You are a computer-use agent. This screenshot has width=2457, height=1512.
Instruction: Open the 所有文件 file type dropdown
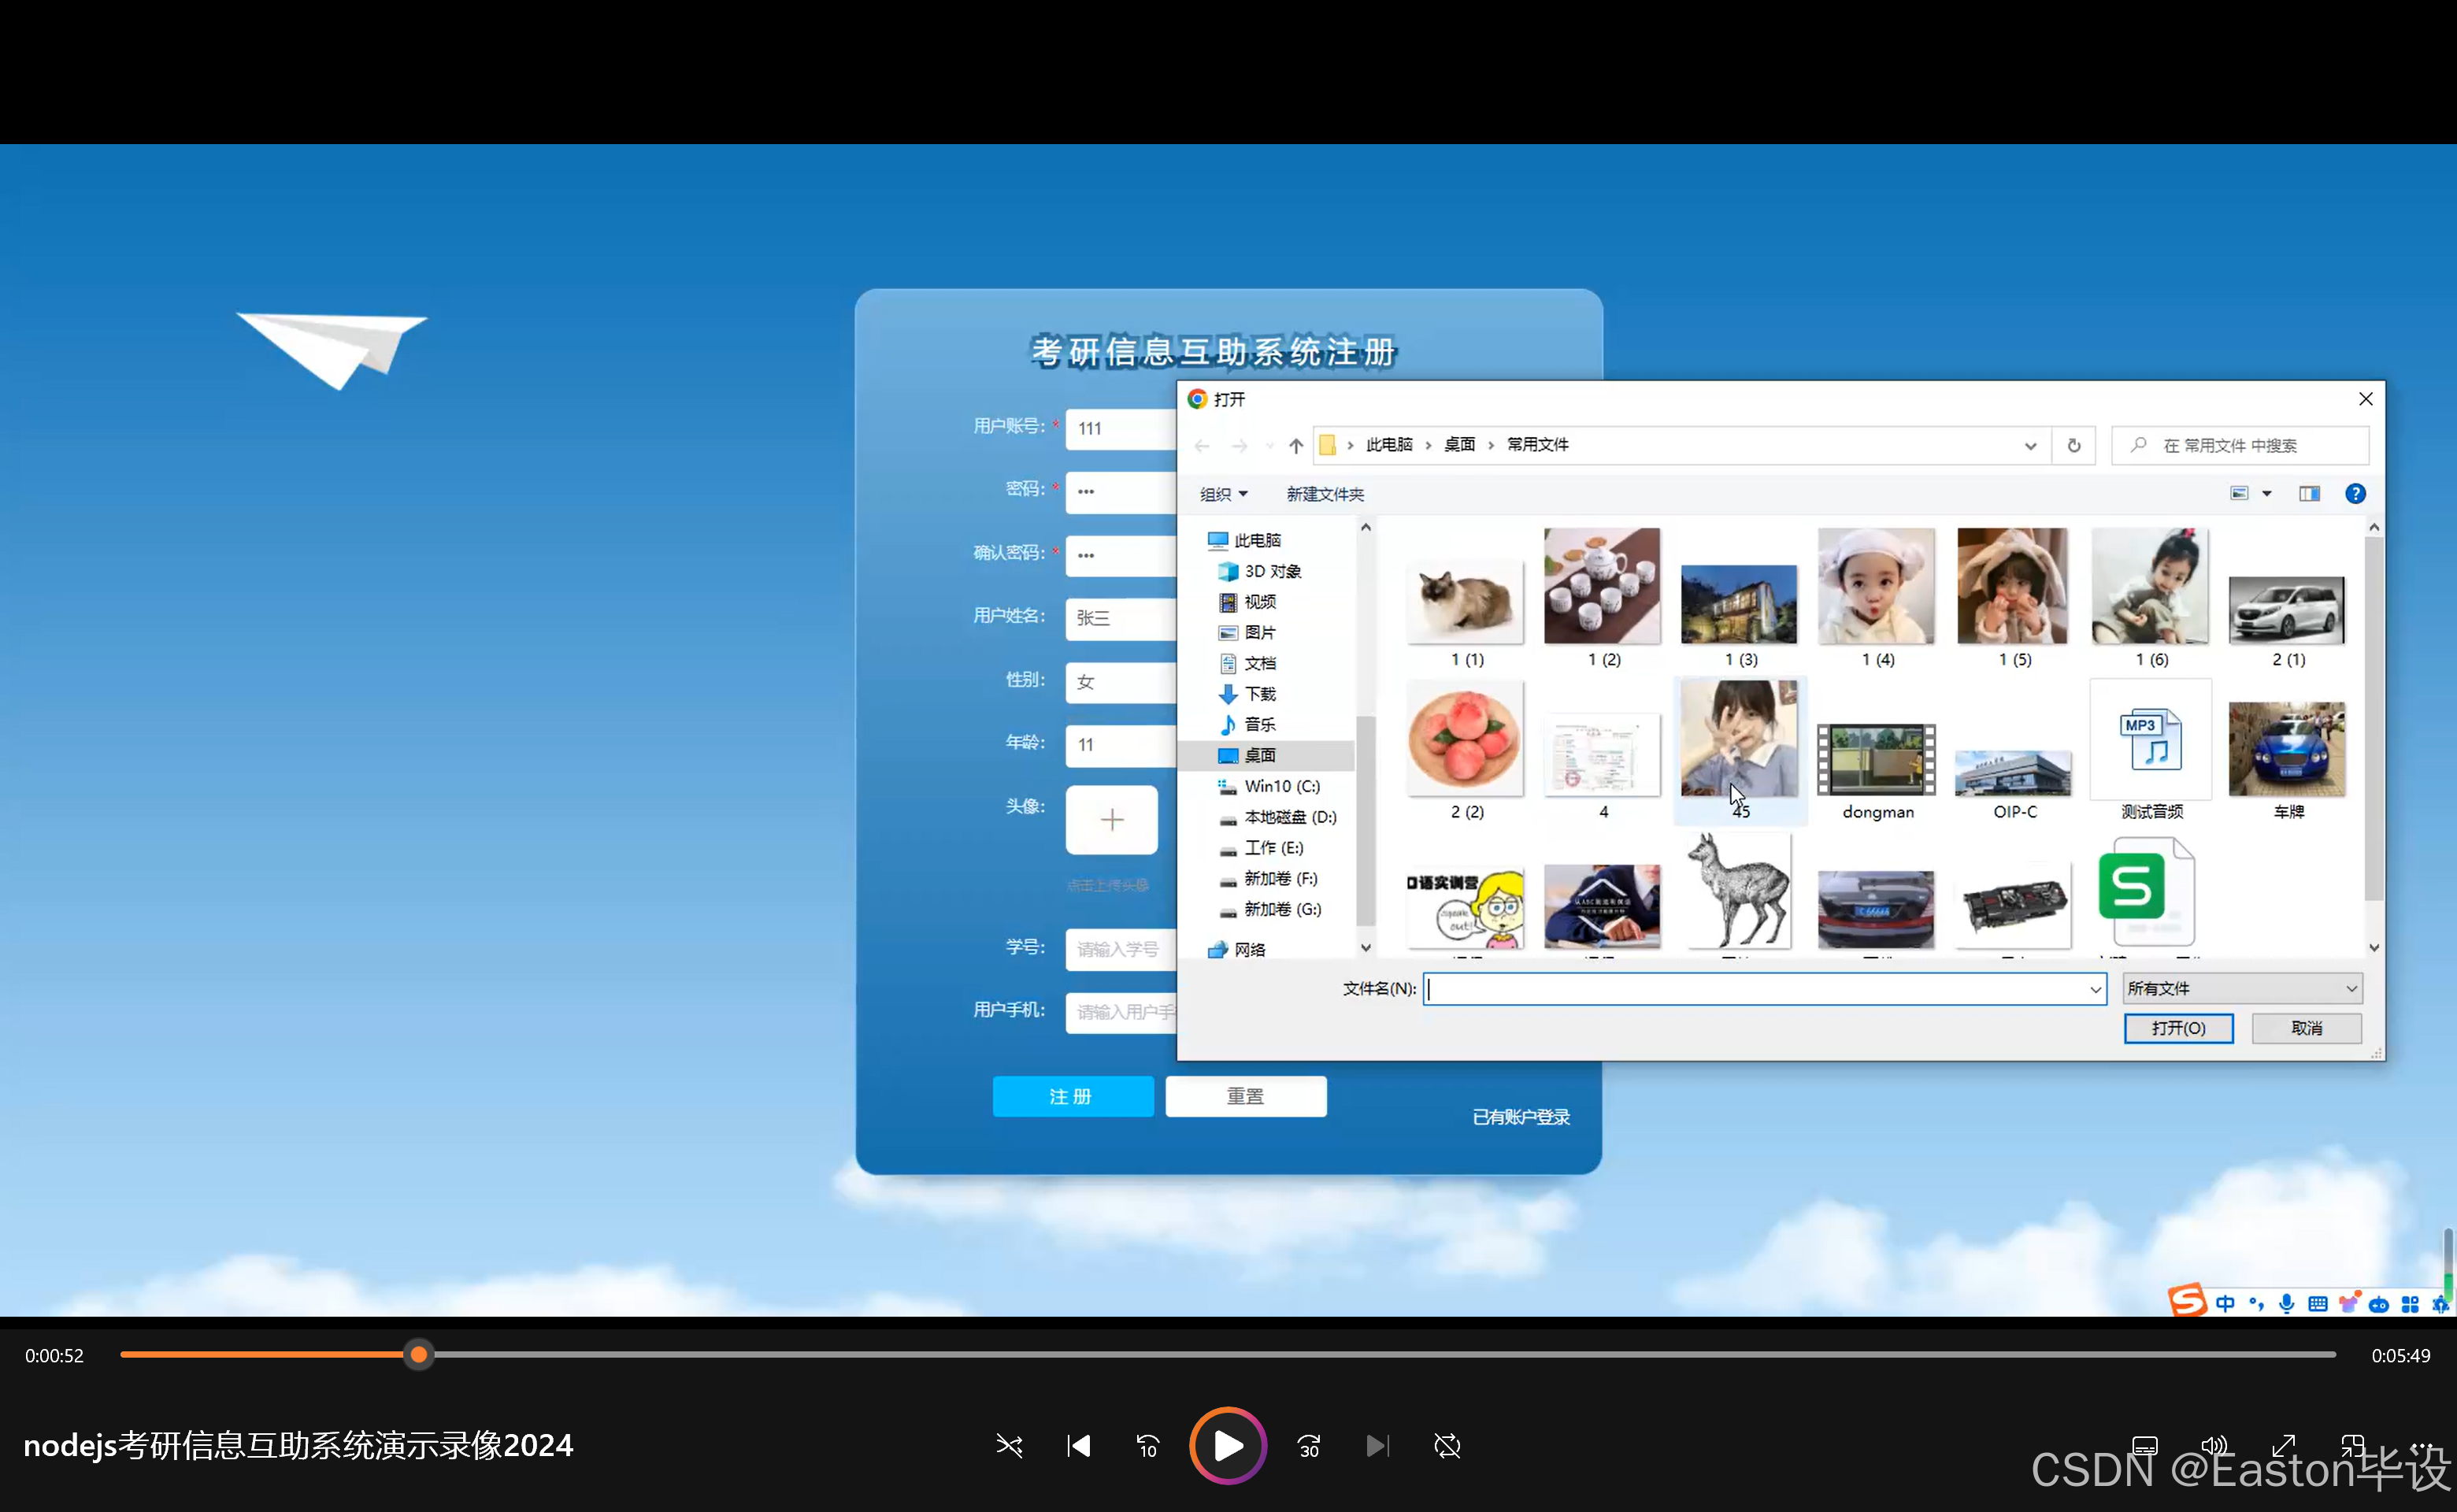pyautogui.click(x=2242, y=989)
